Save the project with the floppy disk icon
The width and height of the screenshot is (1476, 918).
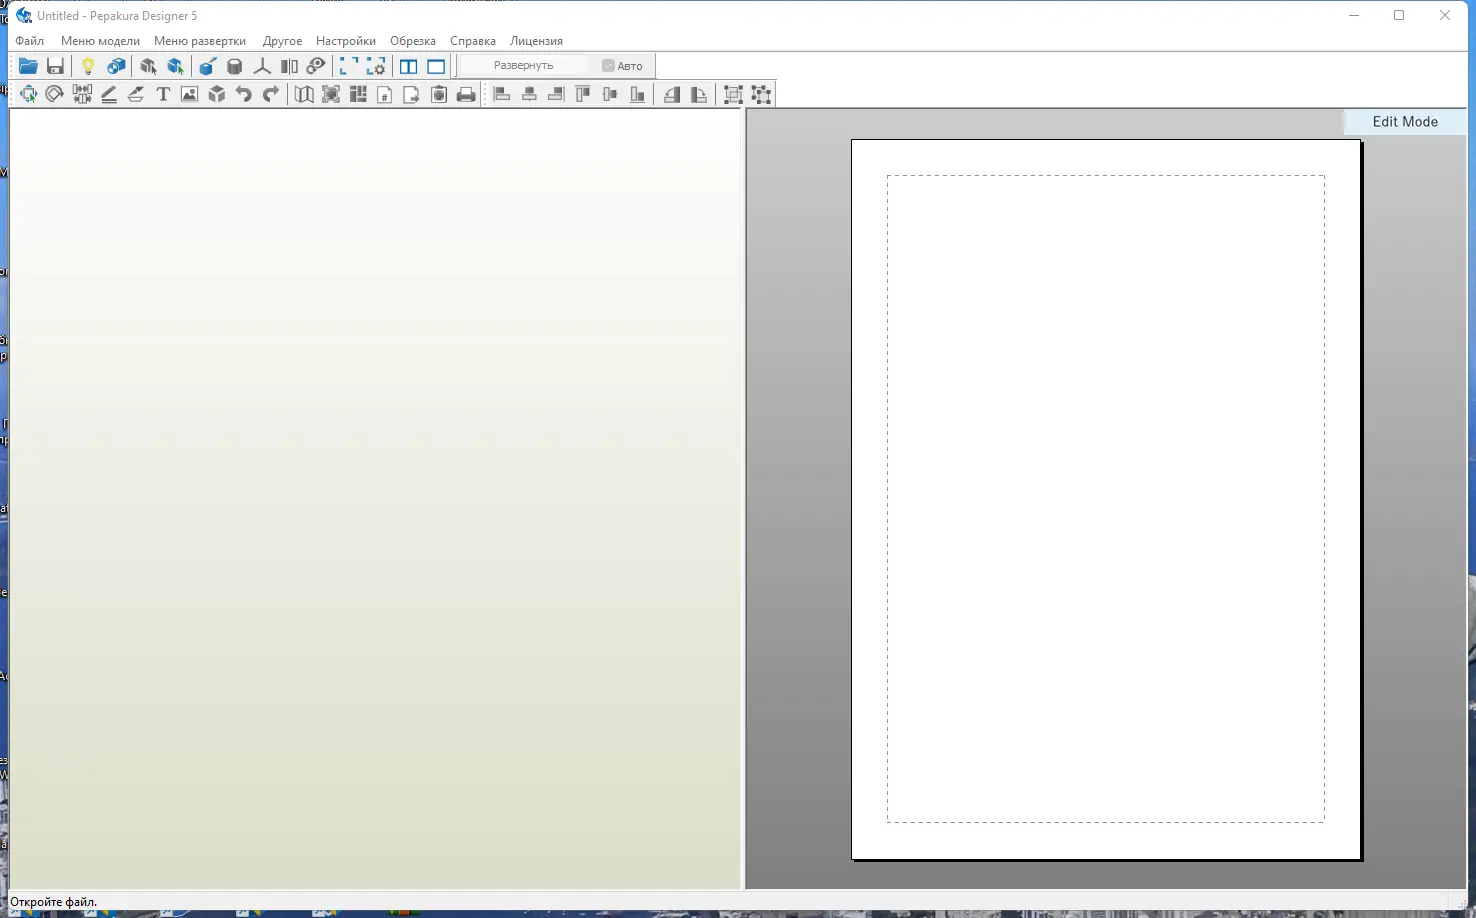click(x=55, y=66)
